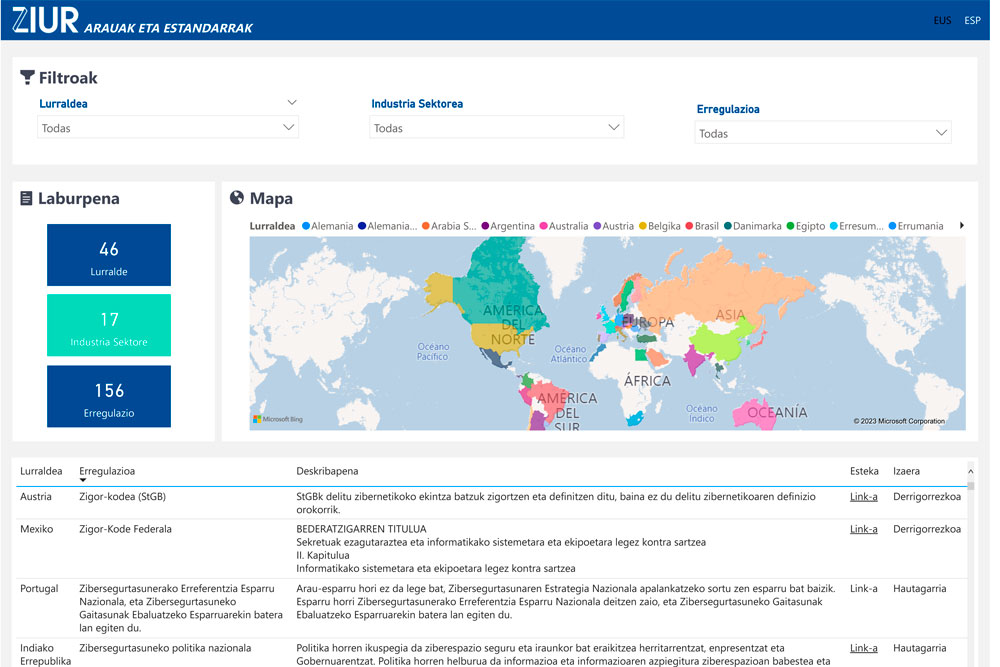Select the Belgika yellow legend color dot
Screen dimensions: 1000x667
coord(643,226)
